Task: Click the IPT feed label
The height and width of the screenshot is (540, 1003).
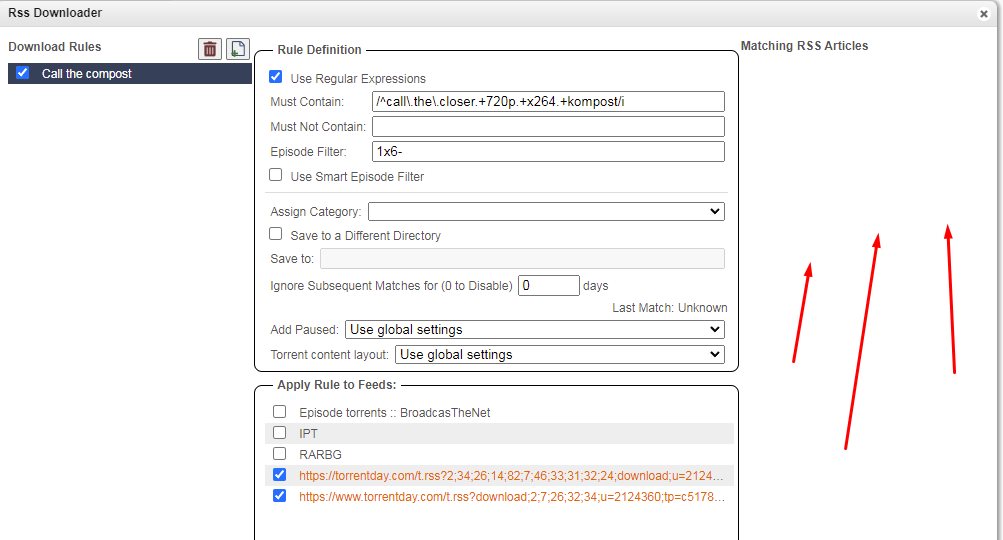Action: (308, 434)
